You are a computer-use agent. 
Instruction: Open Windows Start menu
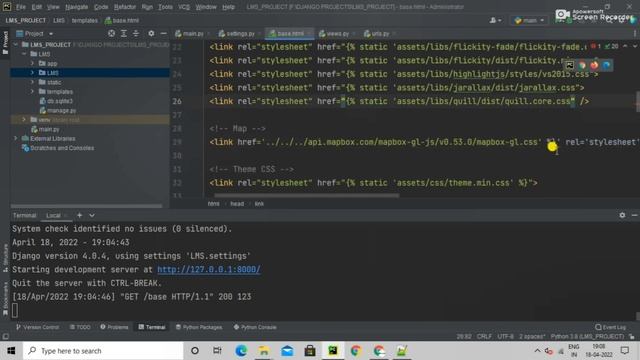coord(11,351)
